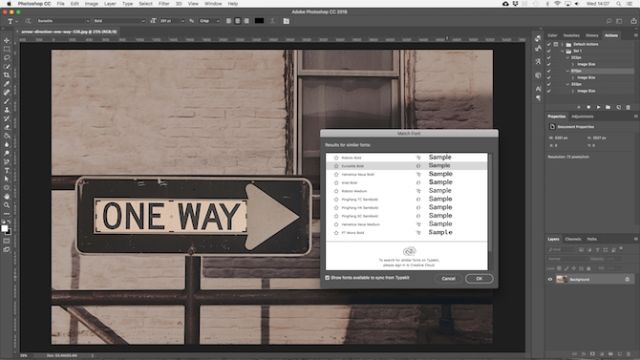Toggle the Character and Paragraph panels
The width and height of the screenshot is (640, 360).
pyautogui.click(x=286, y=21)
